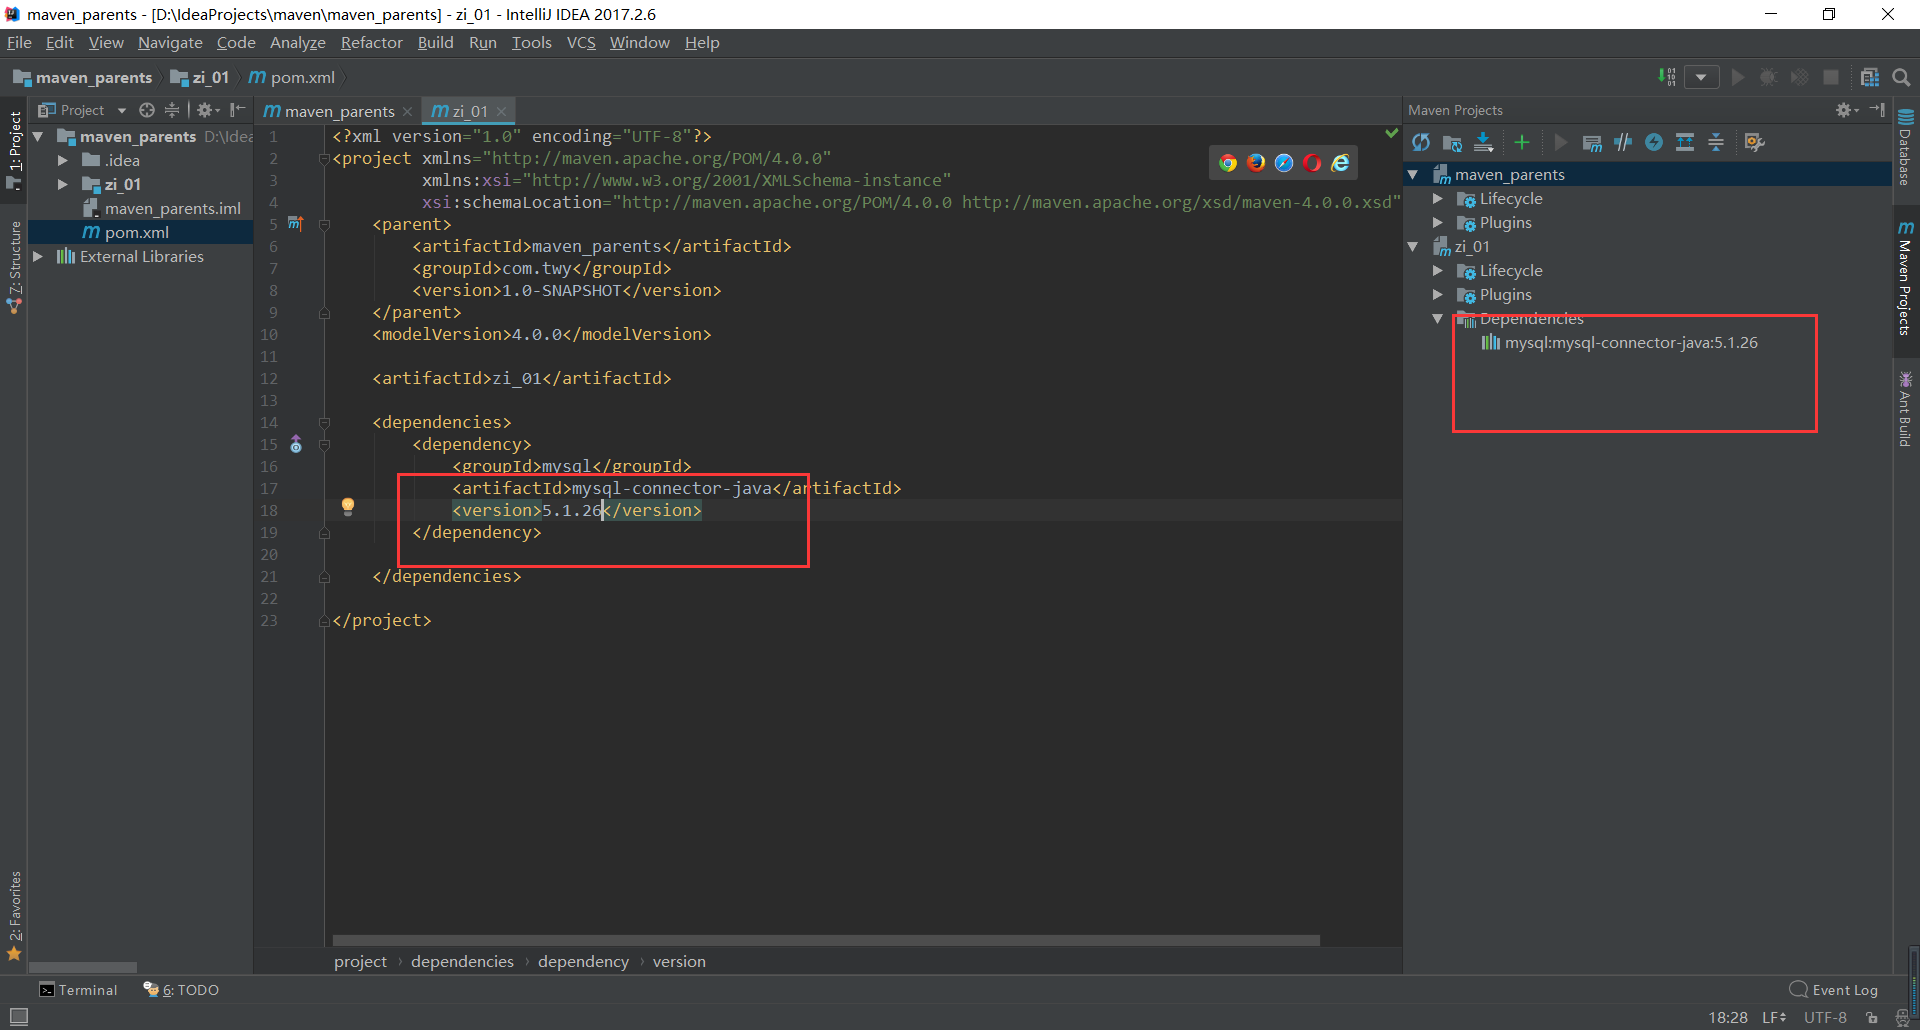Expand .idea folder in Project tree

click(x=62, y=160)
